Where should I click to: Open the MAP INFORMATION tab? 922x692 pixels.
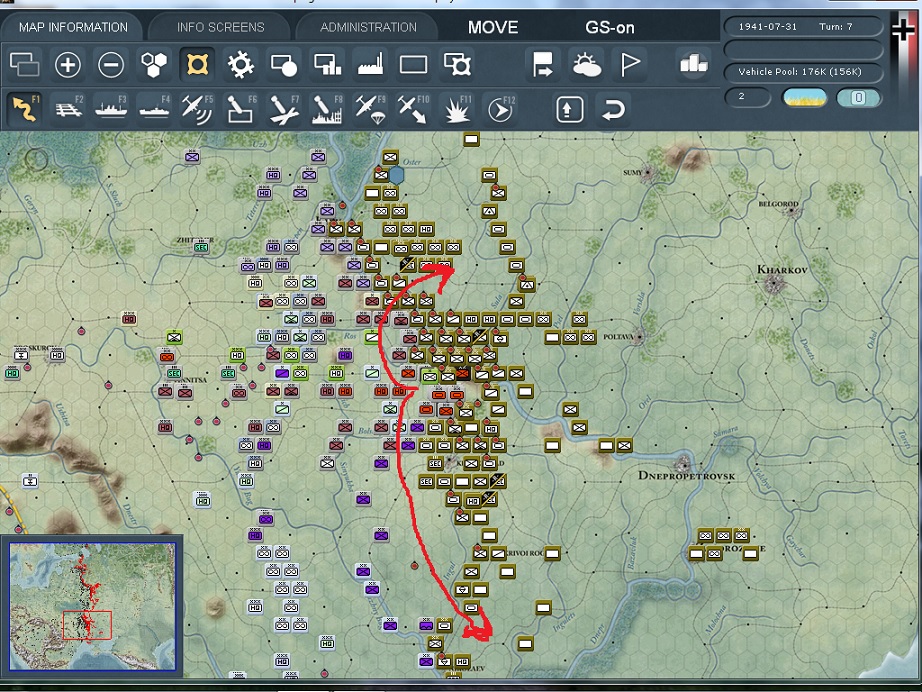[x=73, y=27]
